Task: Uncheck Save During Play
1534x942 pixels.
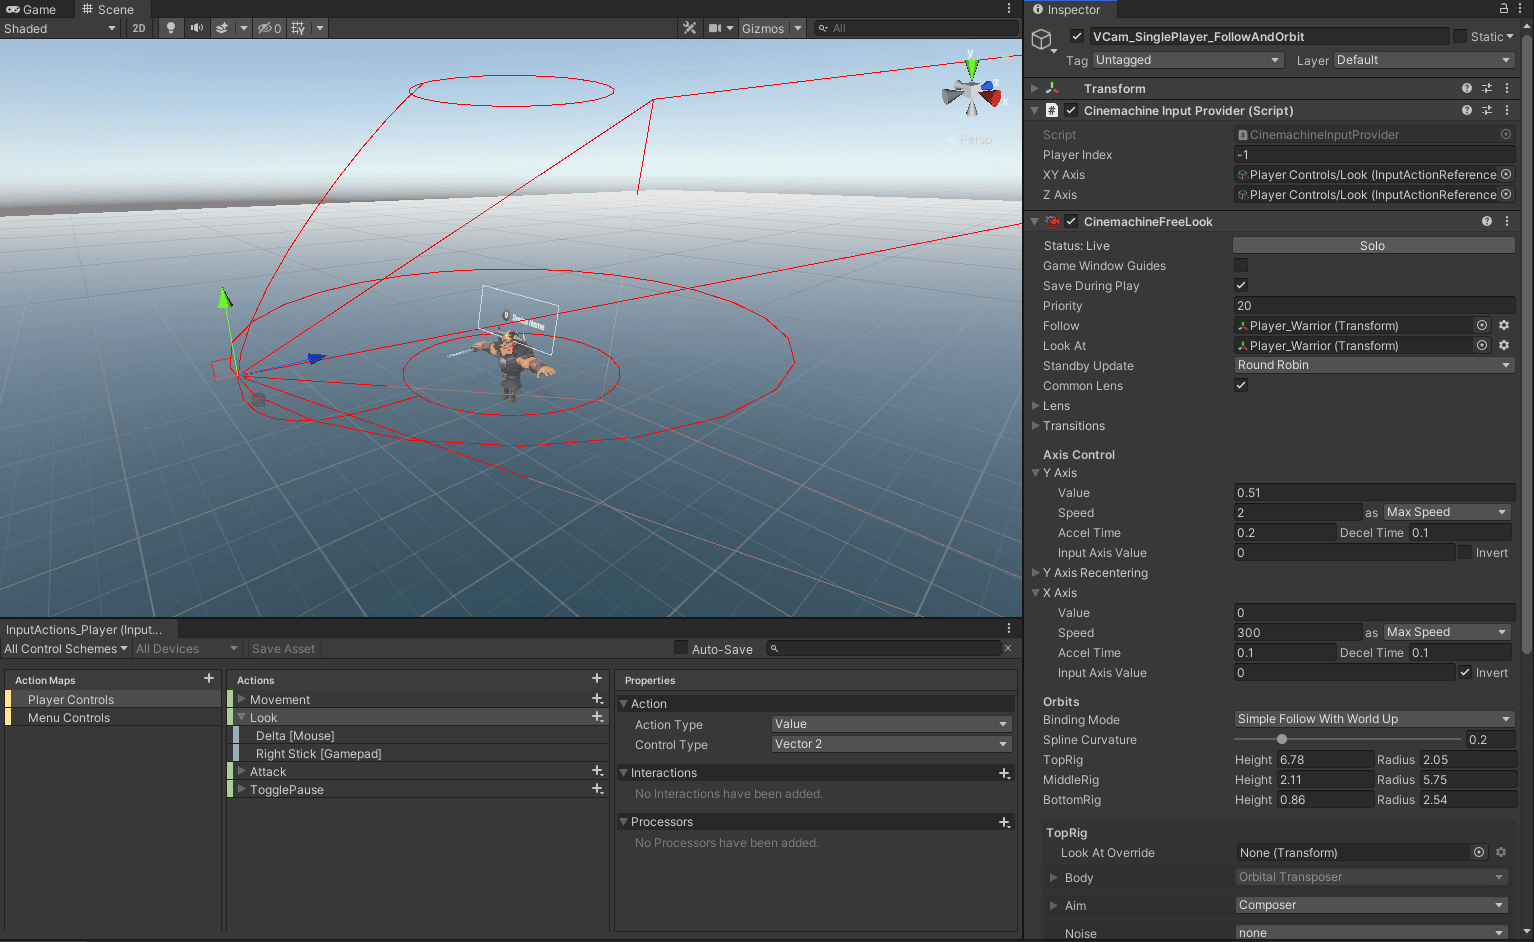Action: (x=1240, y=285)
